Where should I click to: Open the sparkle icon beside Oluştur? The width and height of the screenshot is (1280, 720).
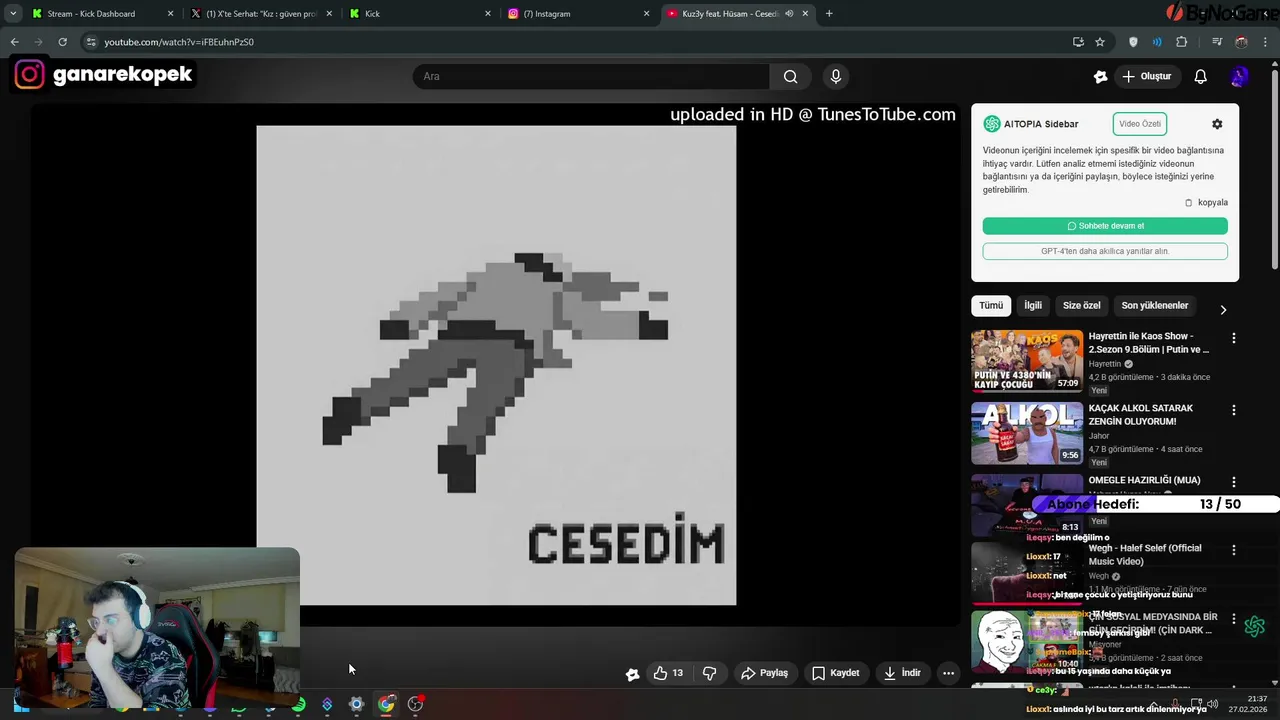(1100, 76)
